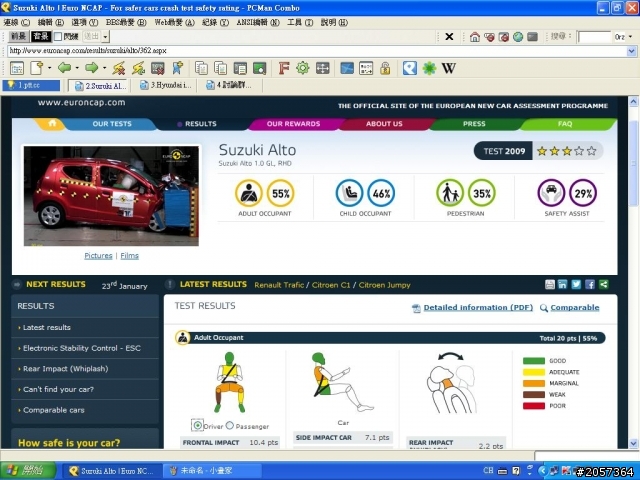
Task: Open settings with the green gear icon
Action: click(x=303, y=68)
